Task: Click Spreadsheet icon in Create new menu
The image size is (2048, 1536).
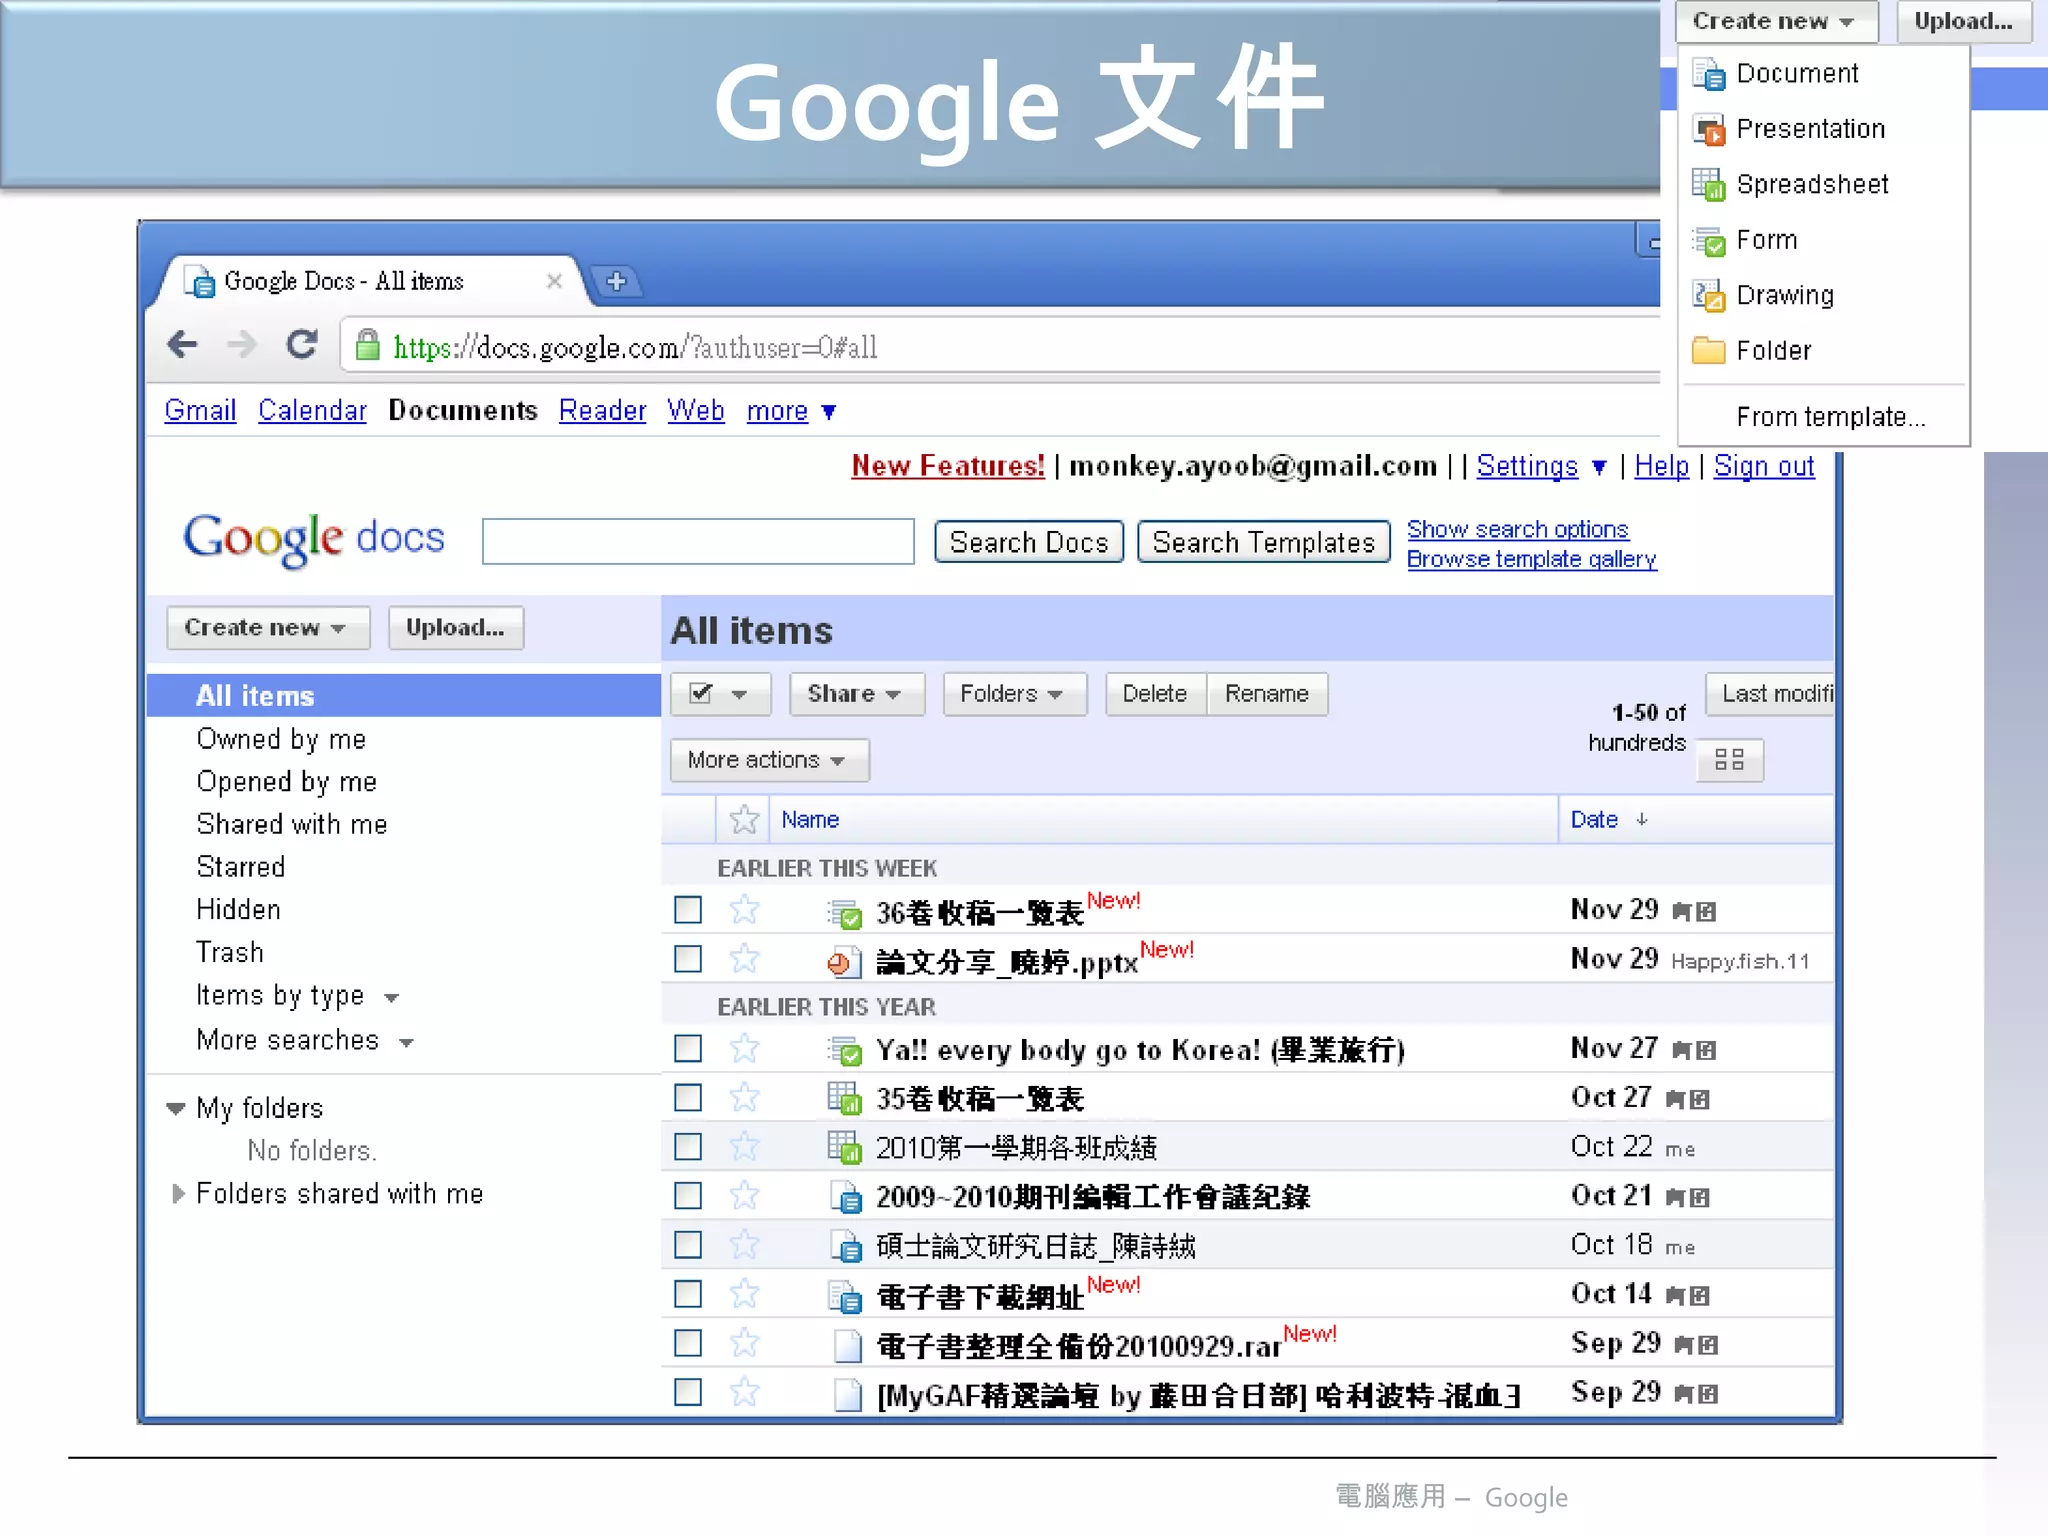Action: coord(1708,184)
